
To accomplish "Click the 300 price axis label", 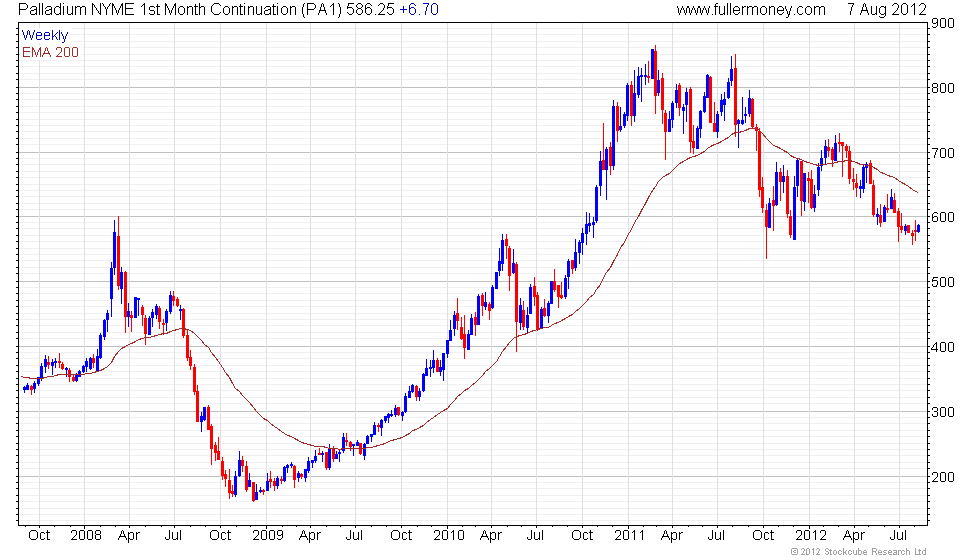I will coord(942,412).
